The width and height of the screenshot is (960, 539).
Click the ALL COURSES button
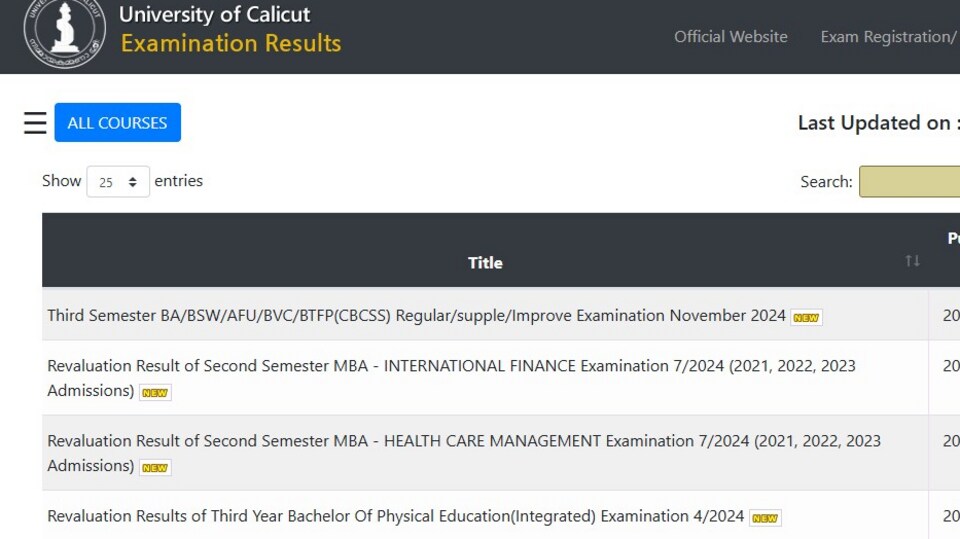[x=118, y=122]
